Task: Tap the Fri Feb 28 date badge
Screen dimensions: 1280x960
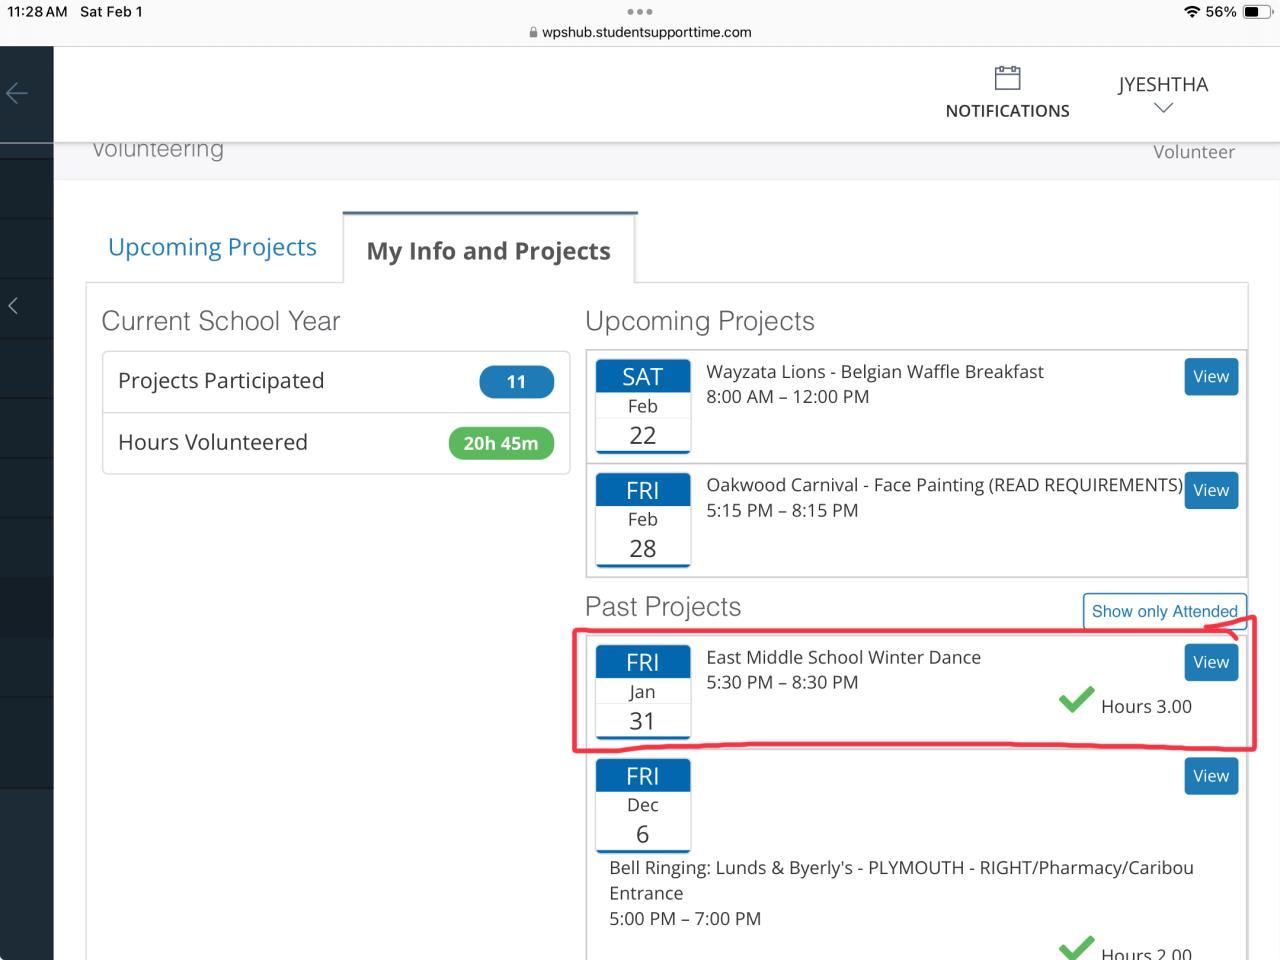Action: pos(643,519)
